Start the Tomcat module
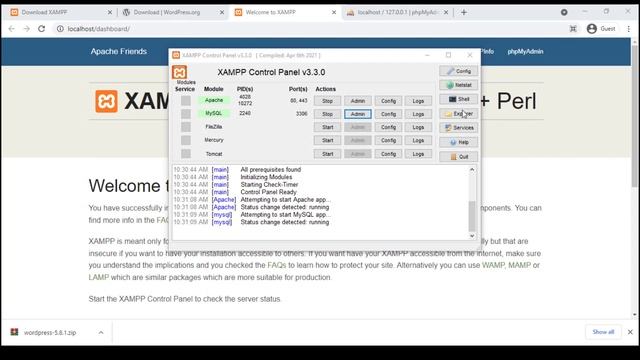The image size is (640, 360). pyautogui.click(x=327, y=154)
